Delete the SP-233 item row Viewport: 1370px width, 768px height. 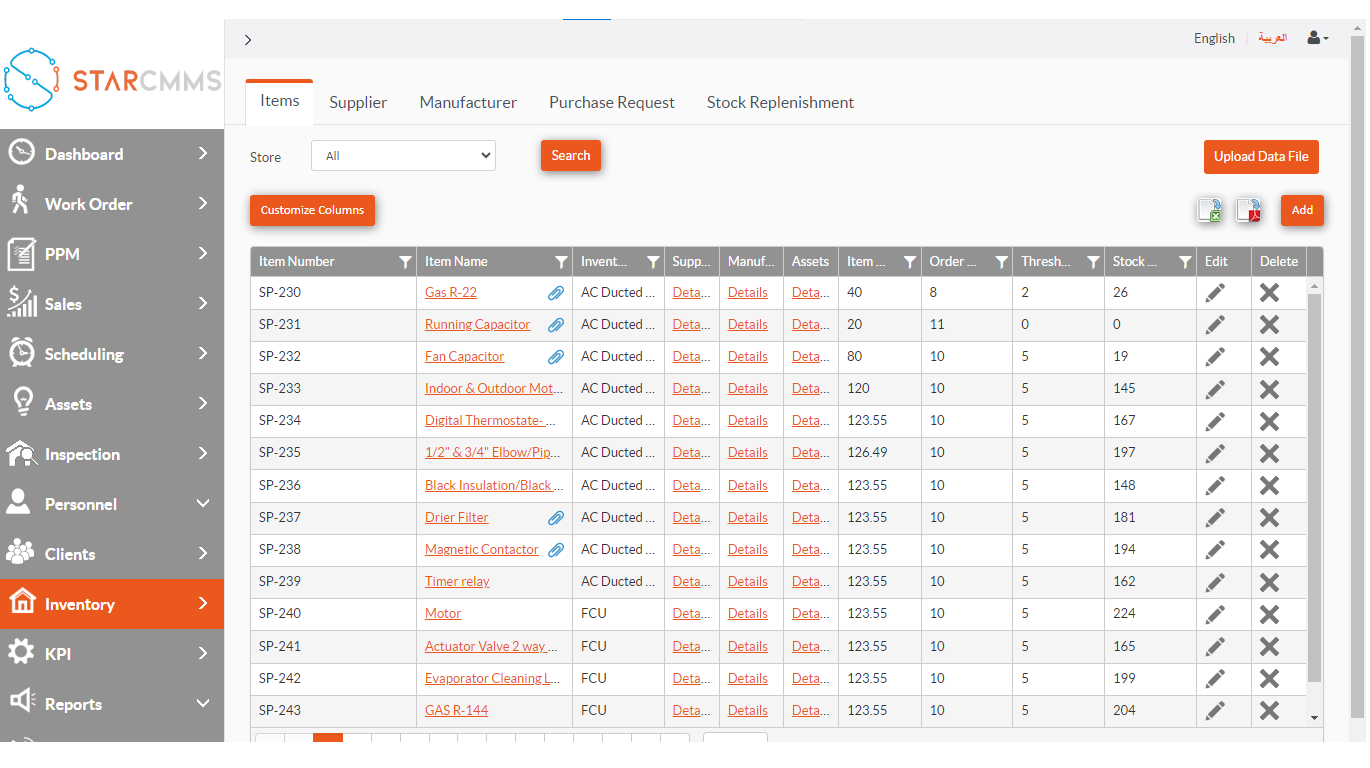[x=1269, y=389]
